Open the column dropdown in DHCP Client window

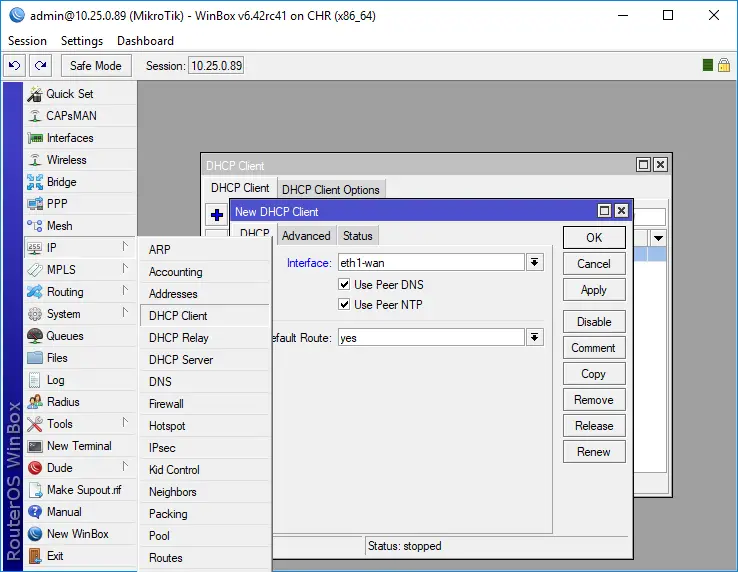(658, 238)
